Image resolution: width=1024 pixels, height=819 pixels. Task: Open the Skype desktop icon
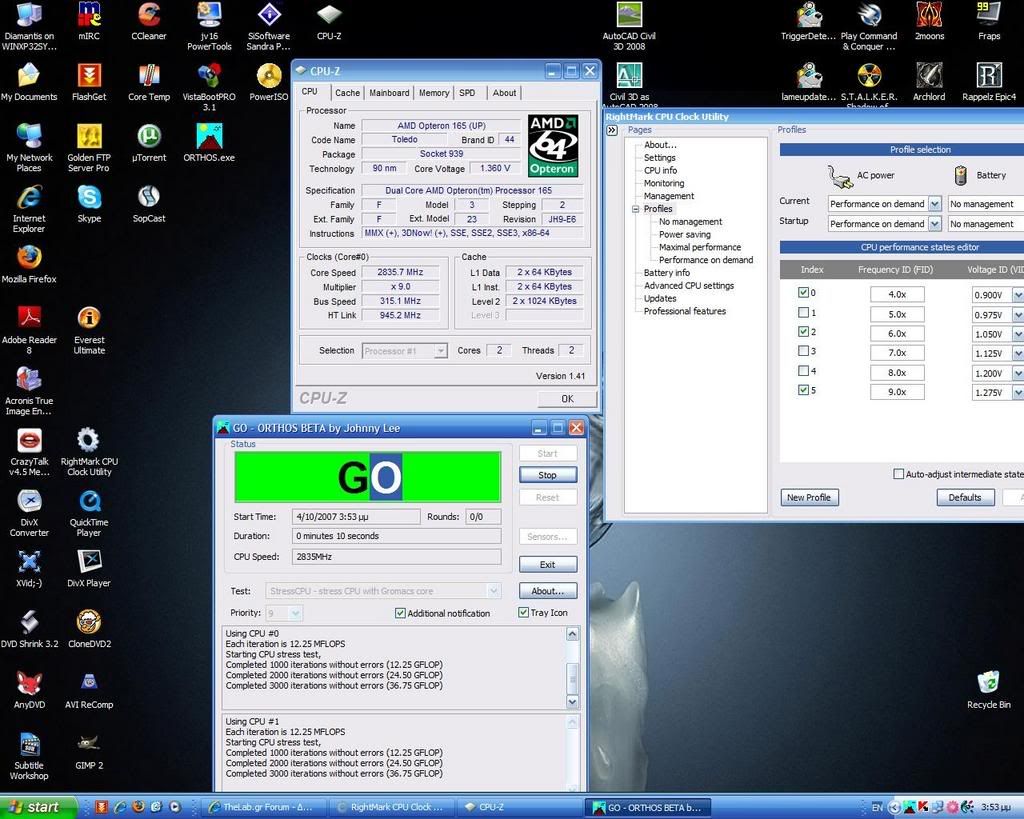89,203
